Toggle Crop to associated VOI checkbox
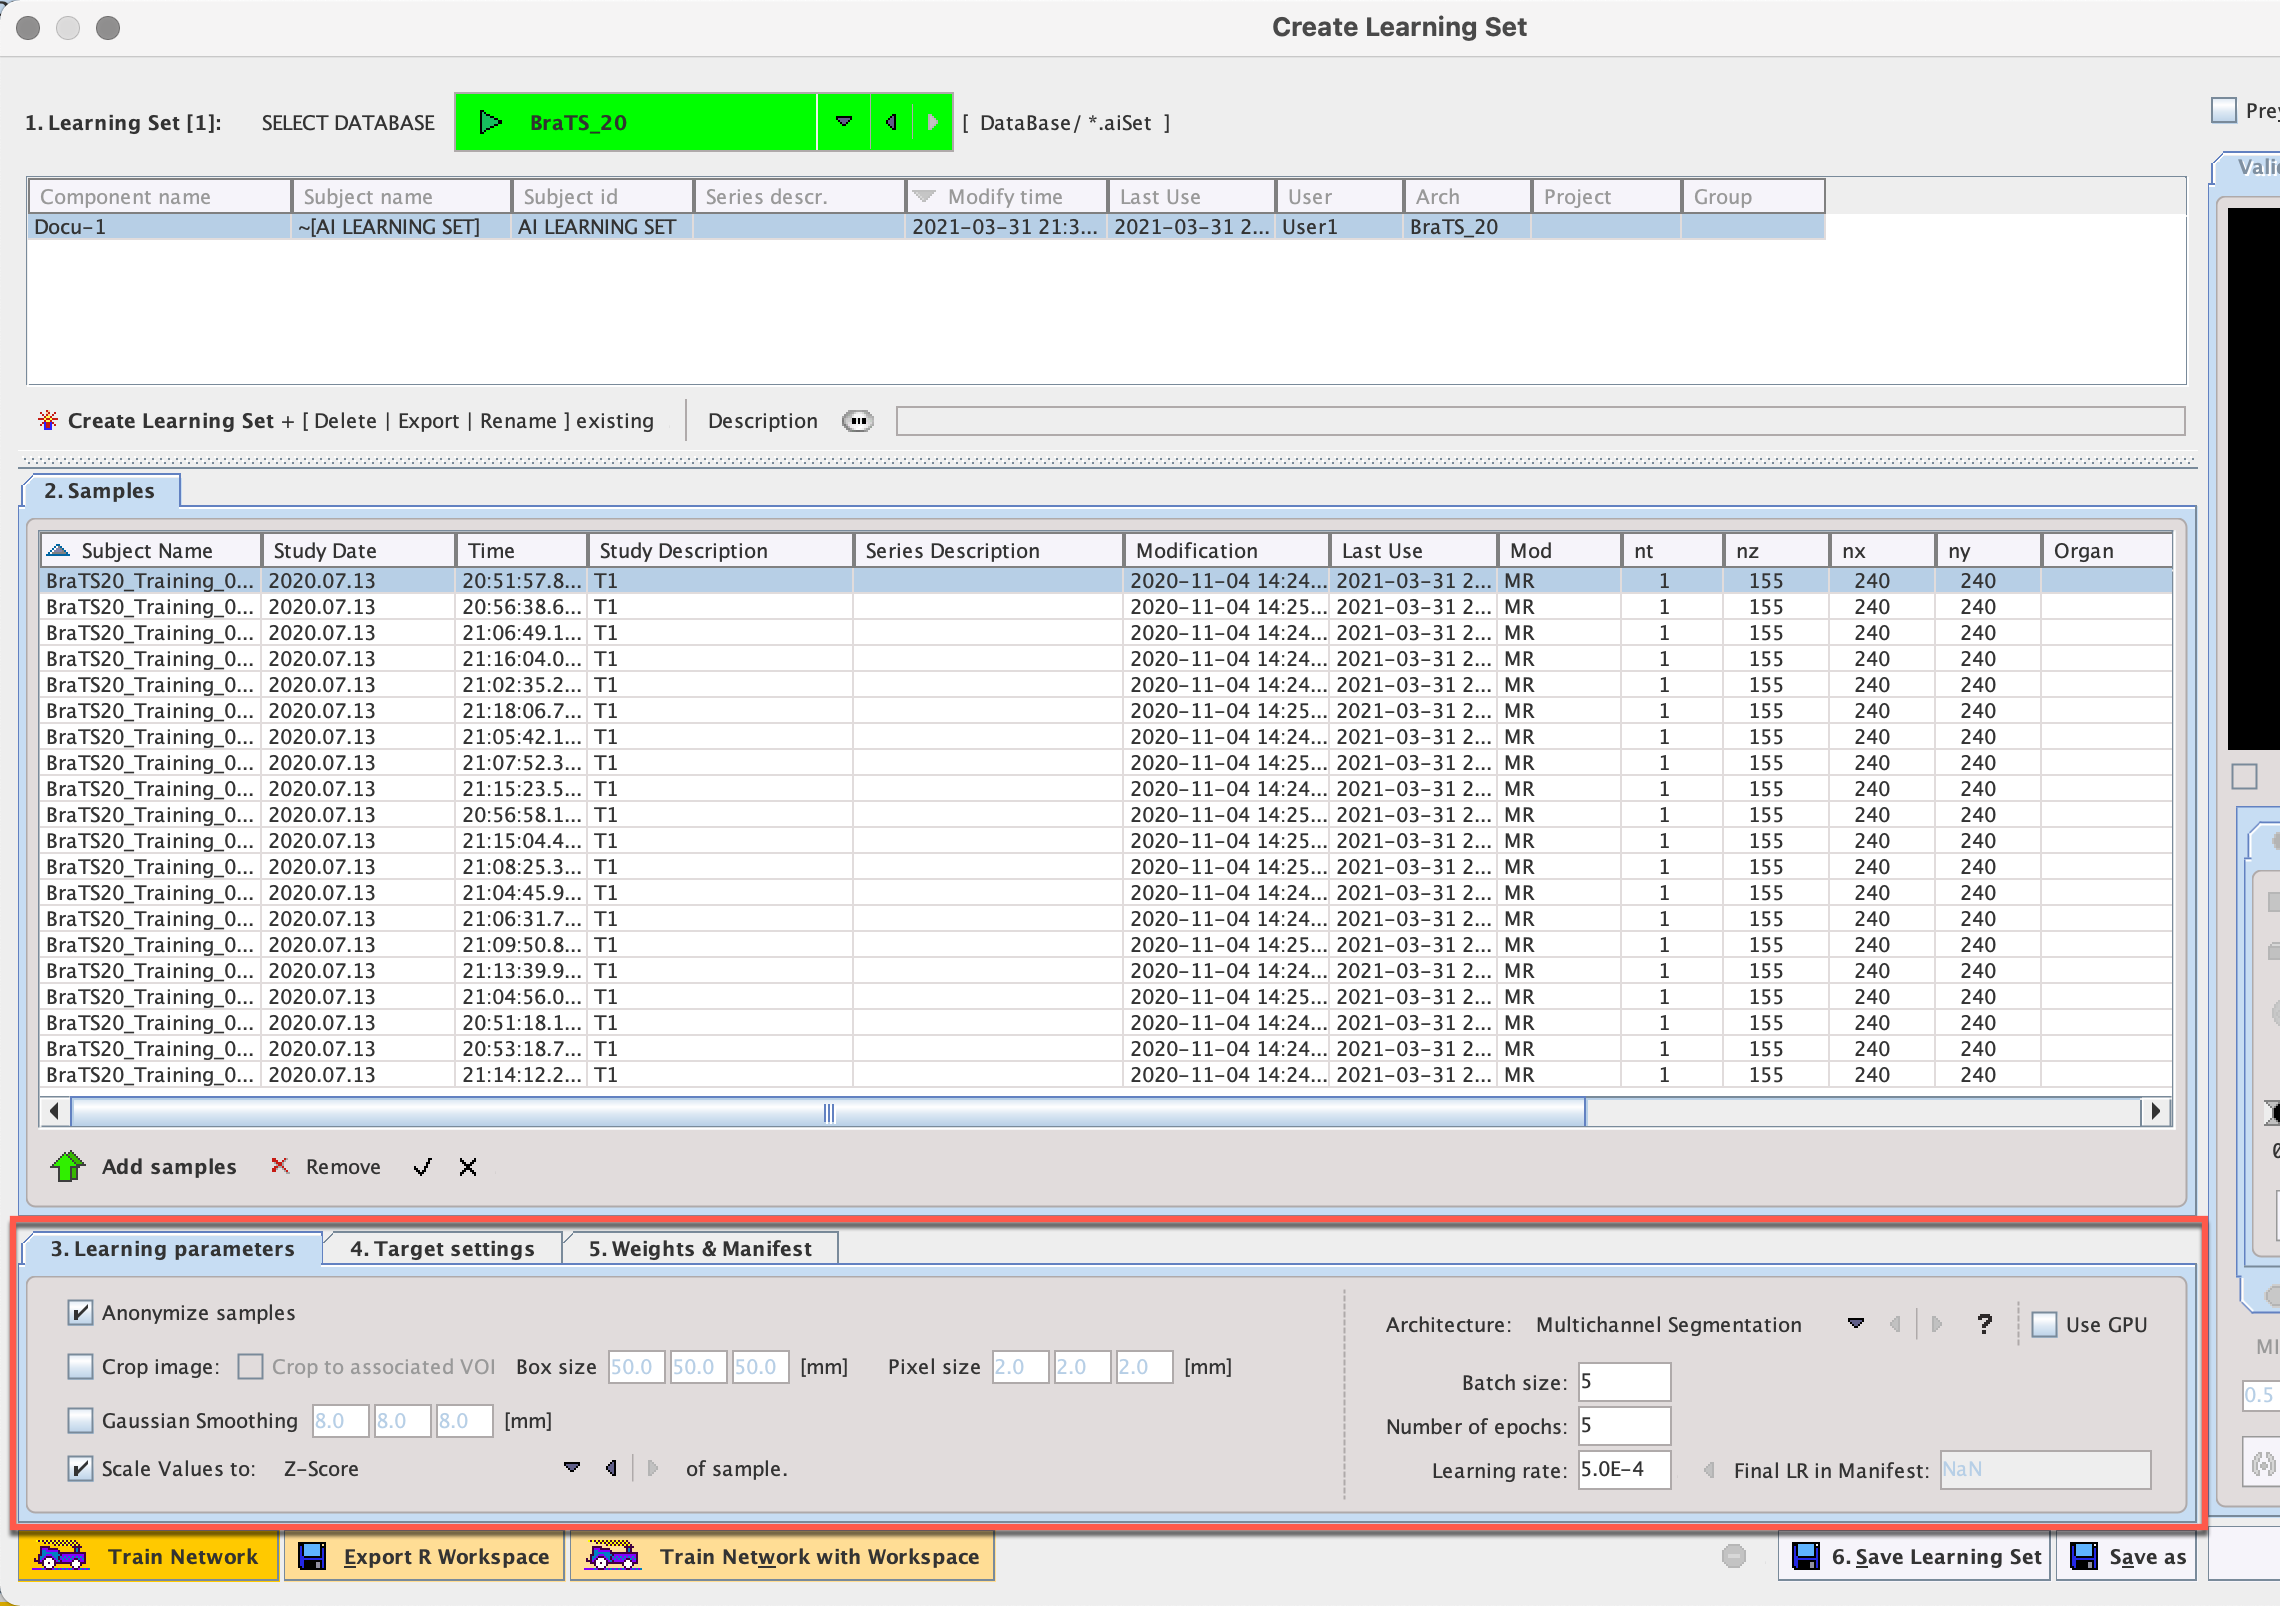 click(x=250, y=1366)
